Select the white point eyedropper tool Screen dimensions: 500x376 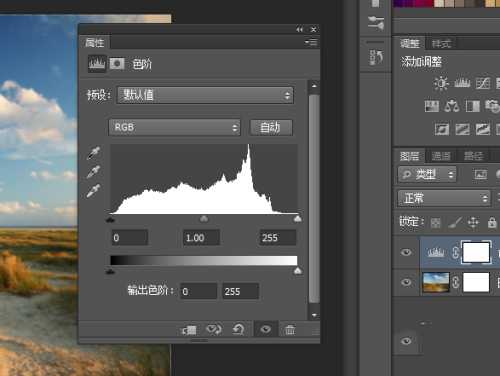tap(93, 190)
